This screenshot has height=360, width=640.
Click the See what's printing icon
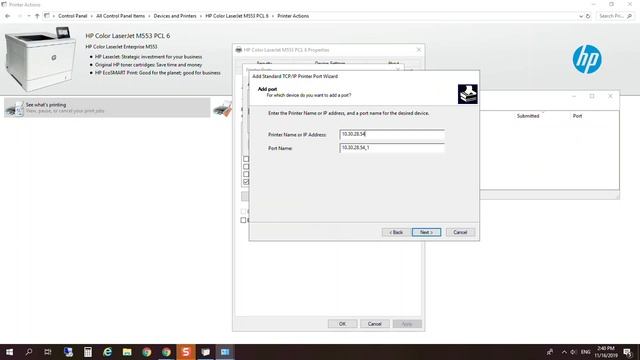pos(15,109)
